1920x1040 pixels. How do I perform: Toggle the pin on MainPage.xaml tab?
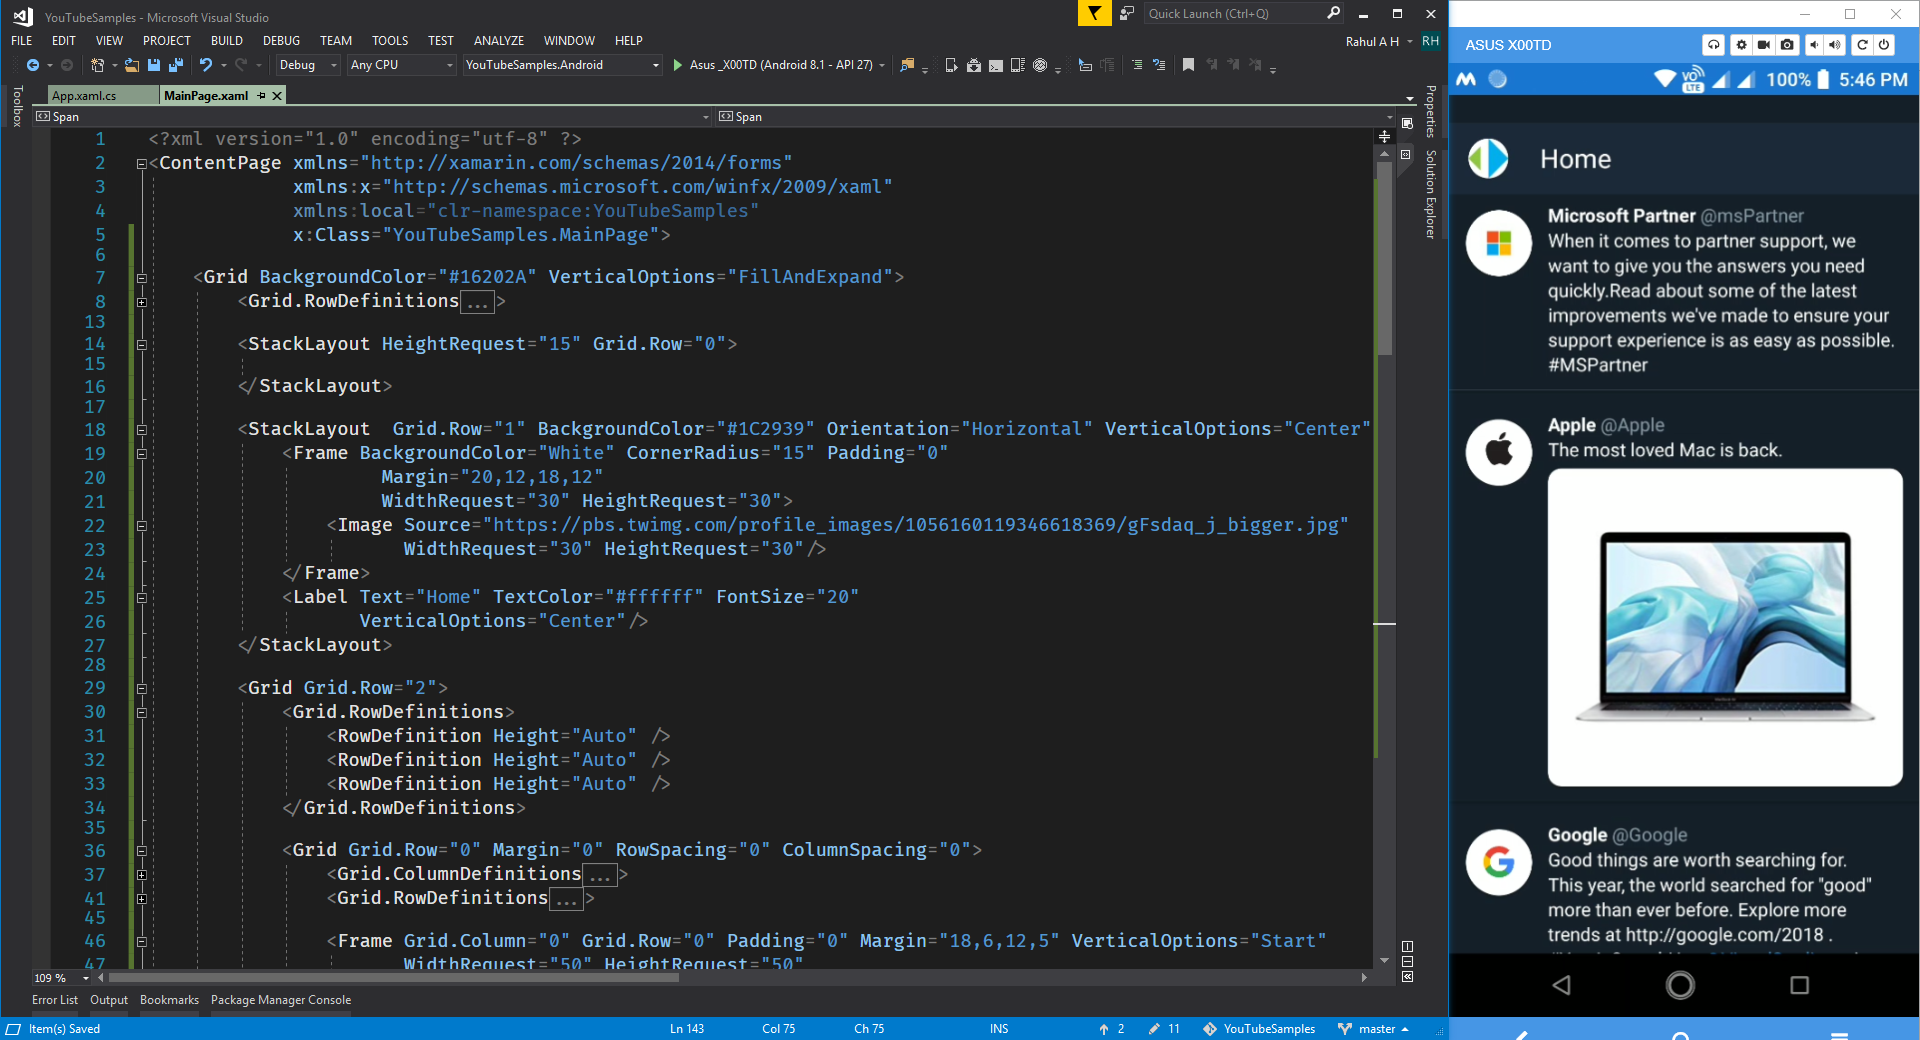click(x=261, y=96)
